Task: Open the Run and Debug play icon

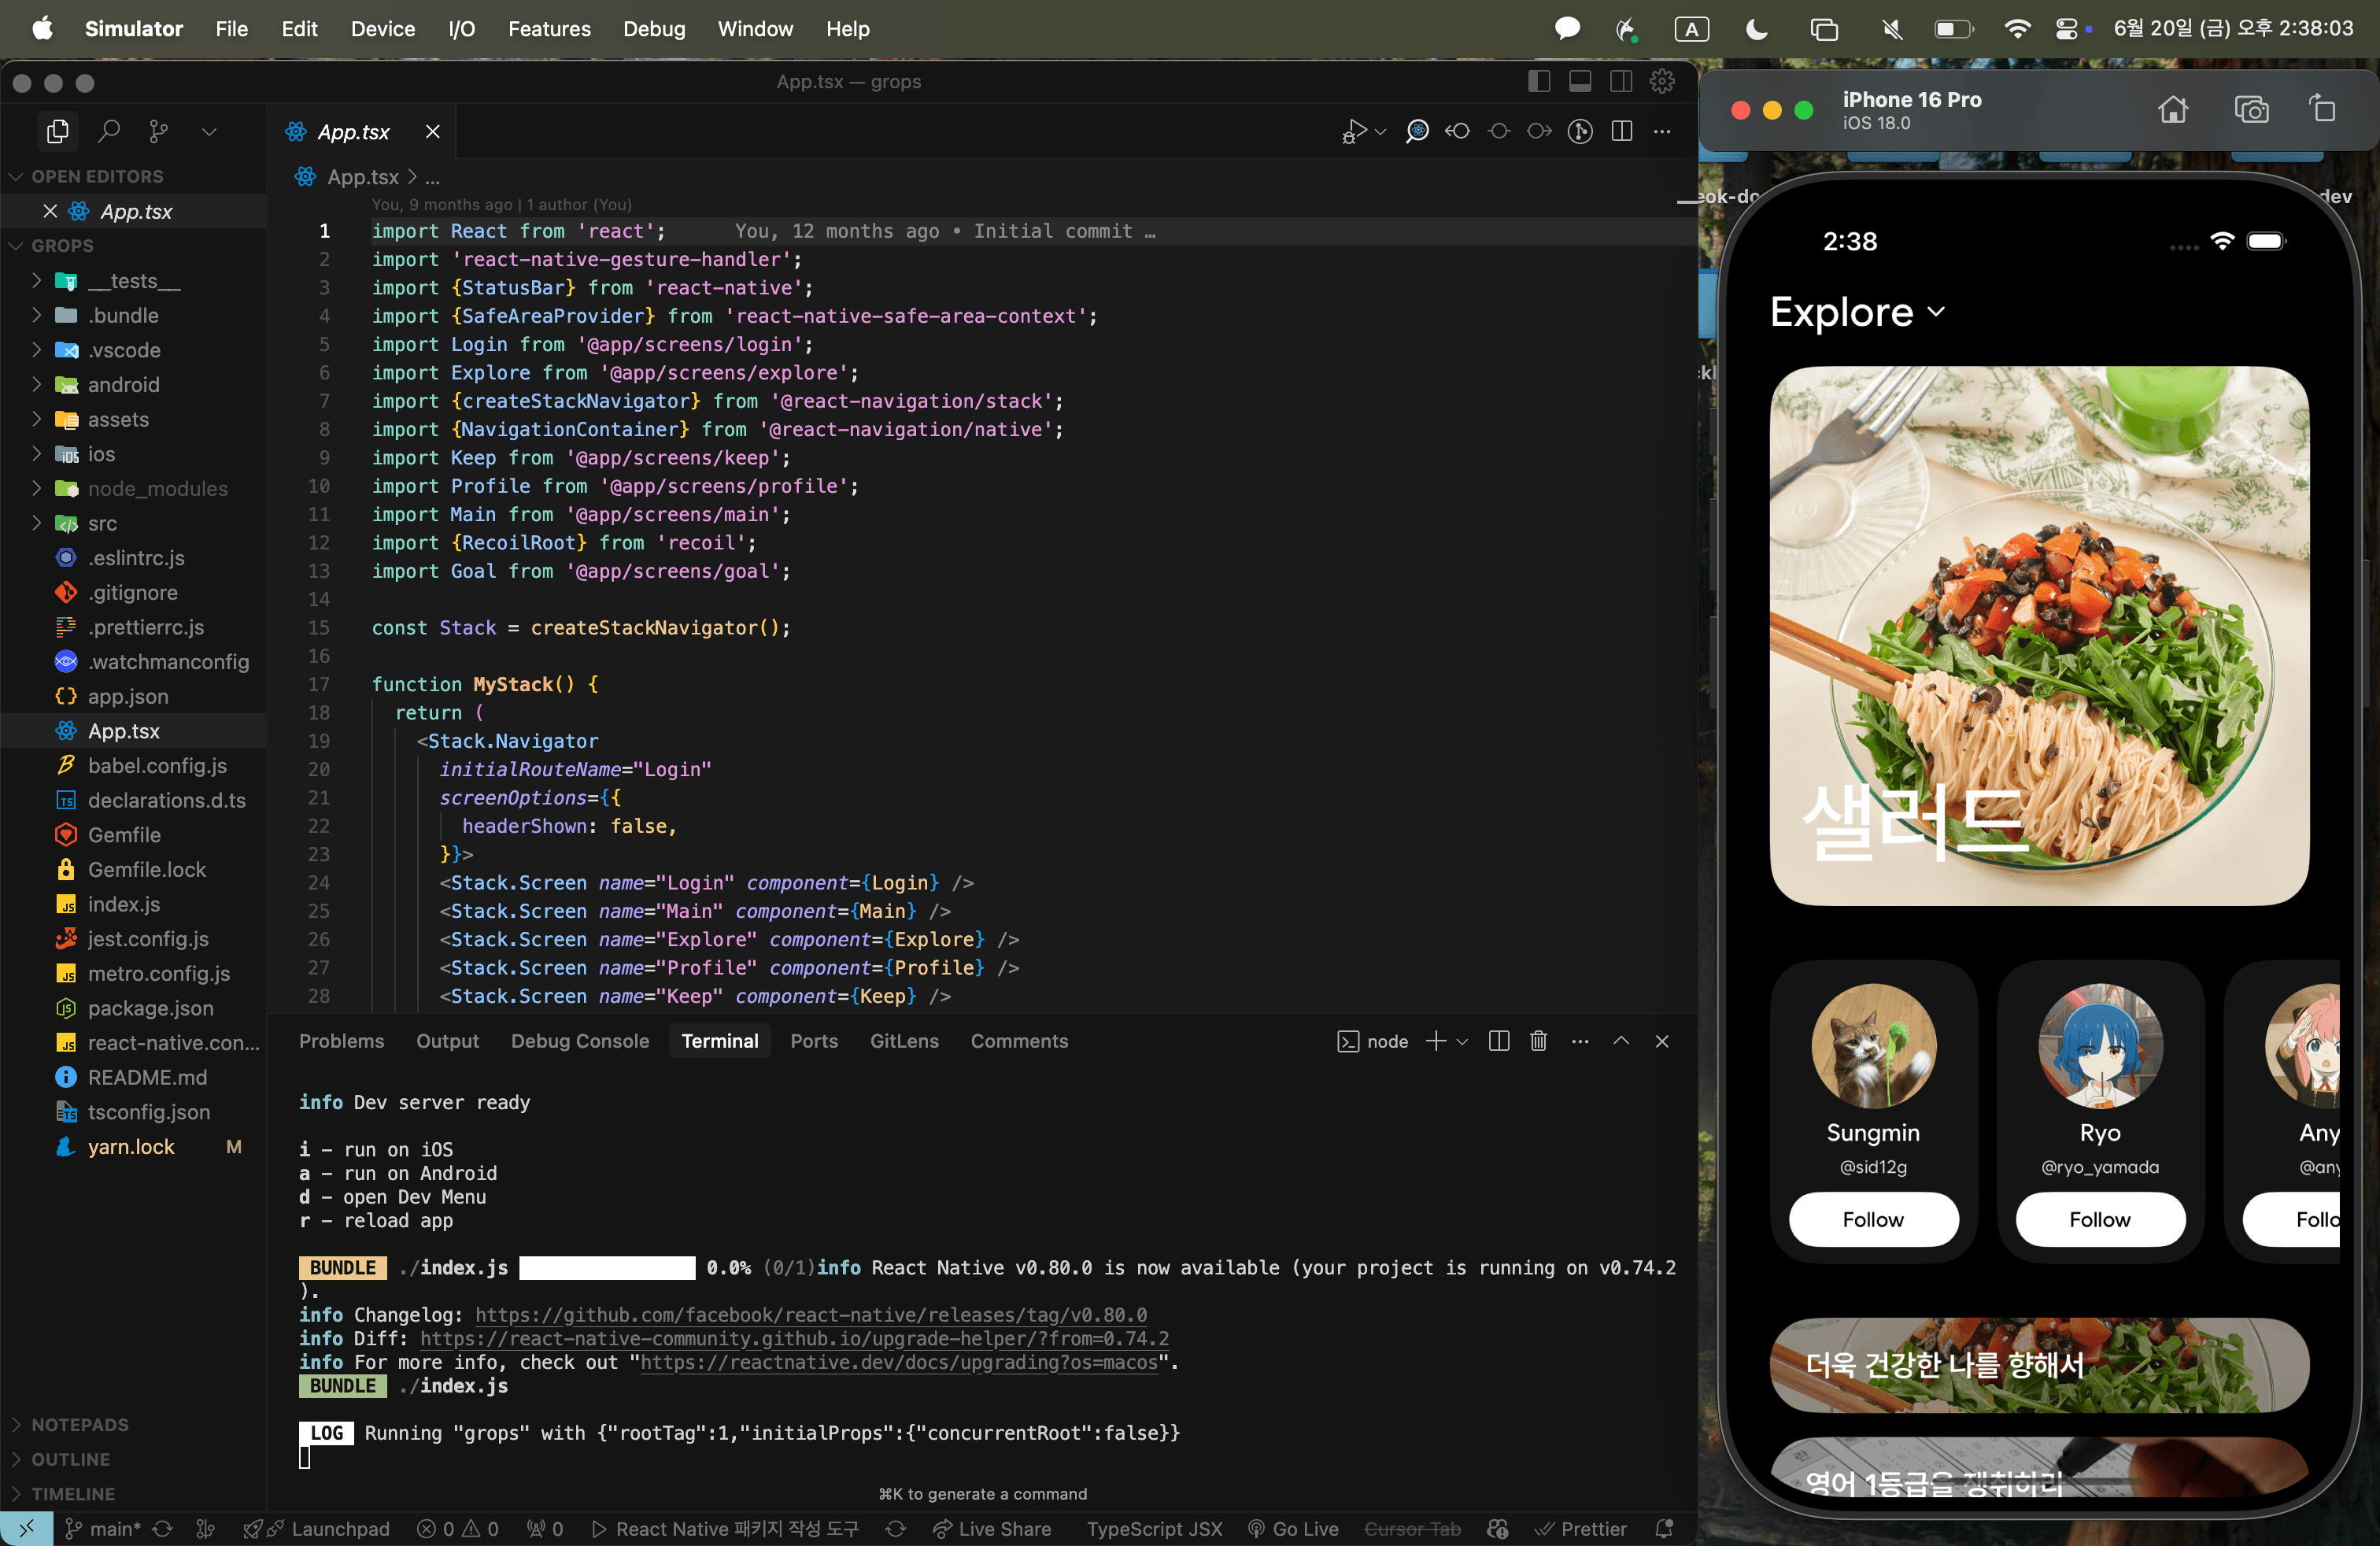Action: [1354, 131]
